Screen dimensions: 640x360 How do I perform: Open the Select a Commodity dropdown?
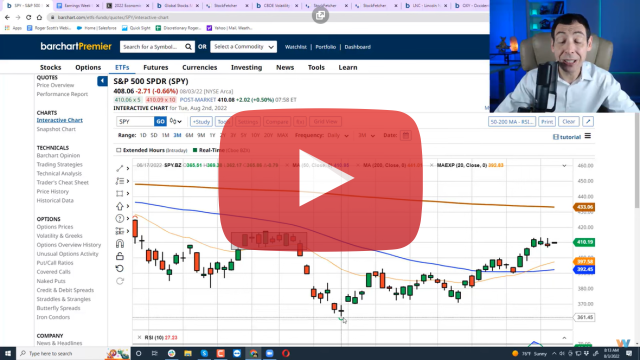243,47
